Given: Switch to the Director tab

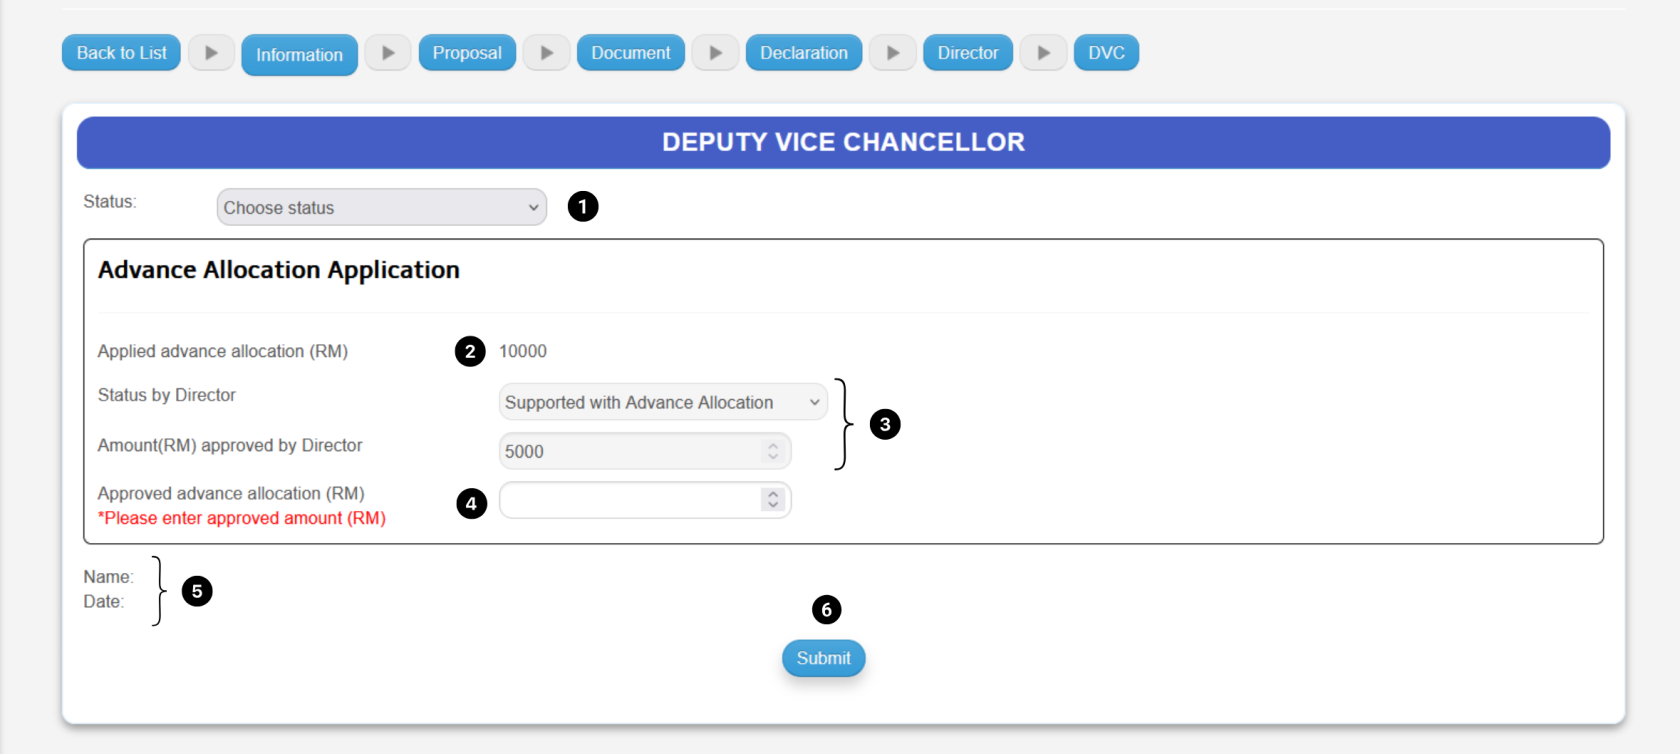Looking at the screenshot, I should (967, 52).
